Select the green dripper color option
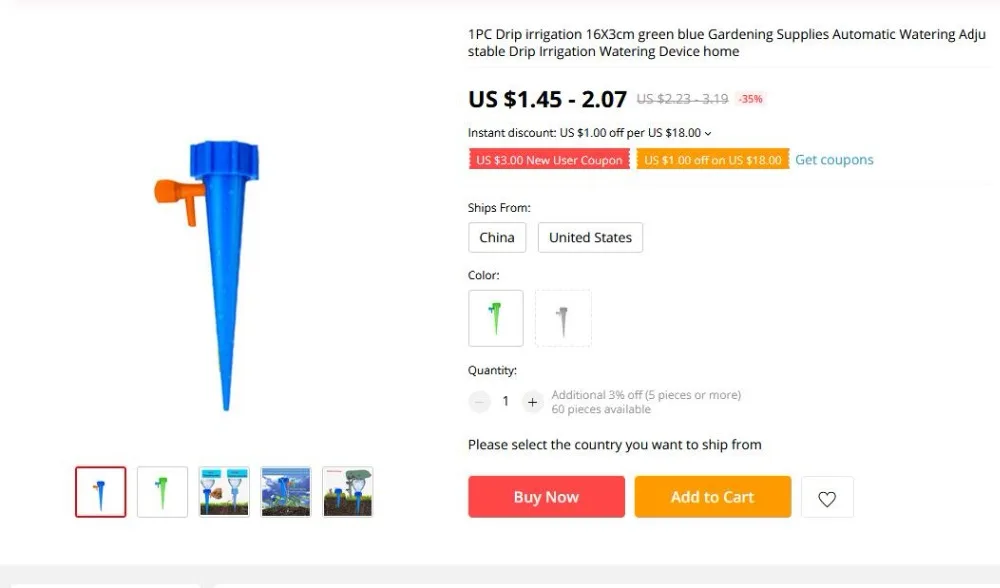The height and width of the screenshot is (588, 1000). (496, 318)
